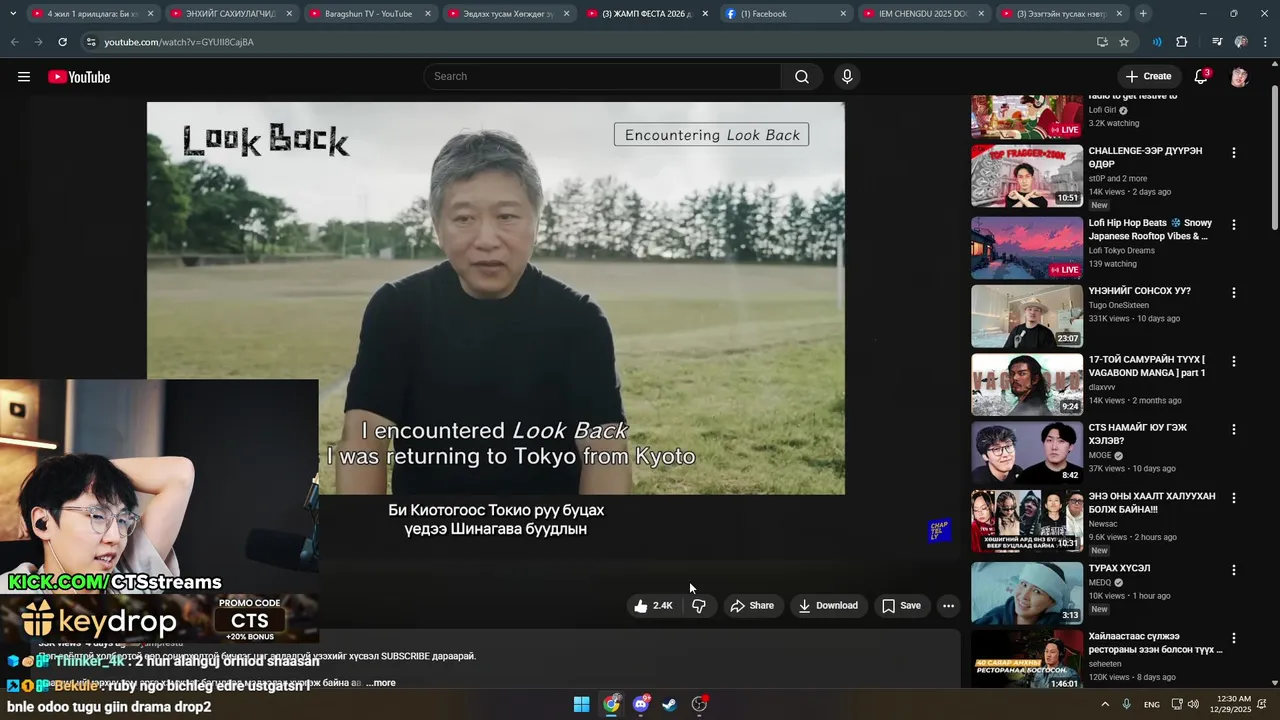
Task: Open Chrome from the taskbar
Action: click(x=611, y=704)
